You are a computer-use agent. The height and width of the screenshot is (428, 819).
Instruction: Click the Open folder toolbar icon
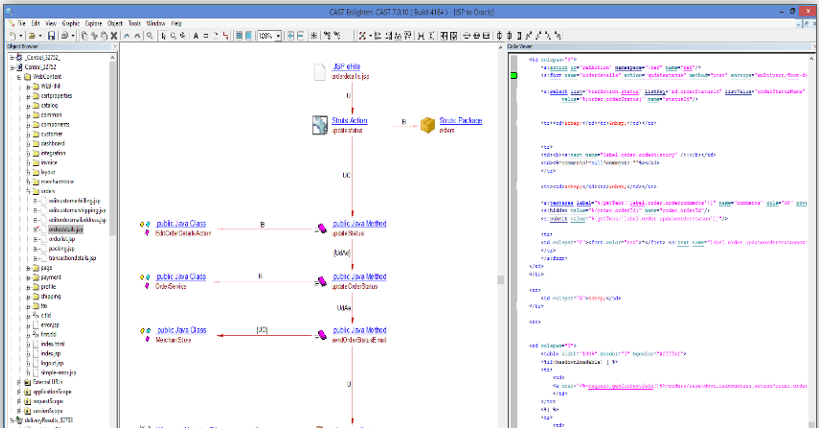pos(31,36)
